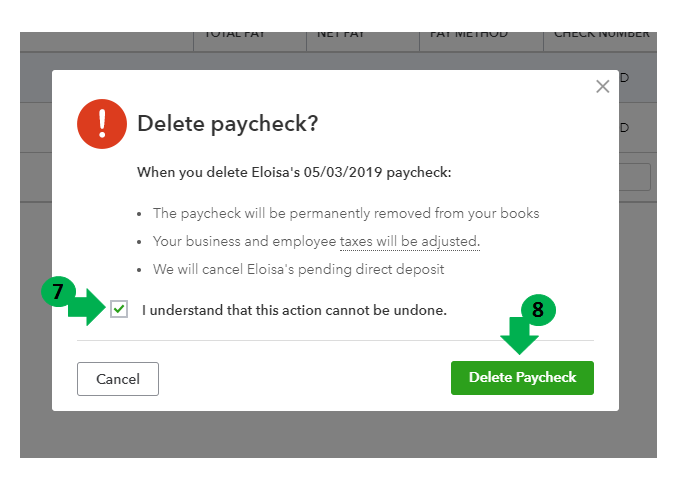Click the red exclamation warning icon
This screenshot has height=495, width=683.
tap(101, 123)
